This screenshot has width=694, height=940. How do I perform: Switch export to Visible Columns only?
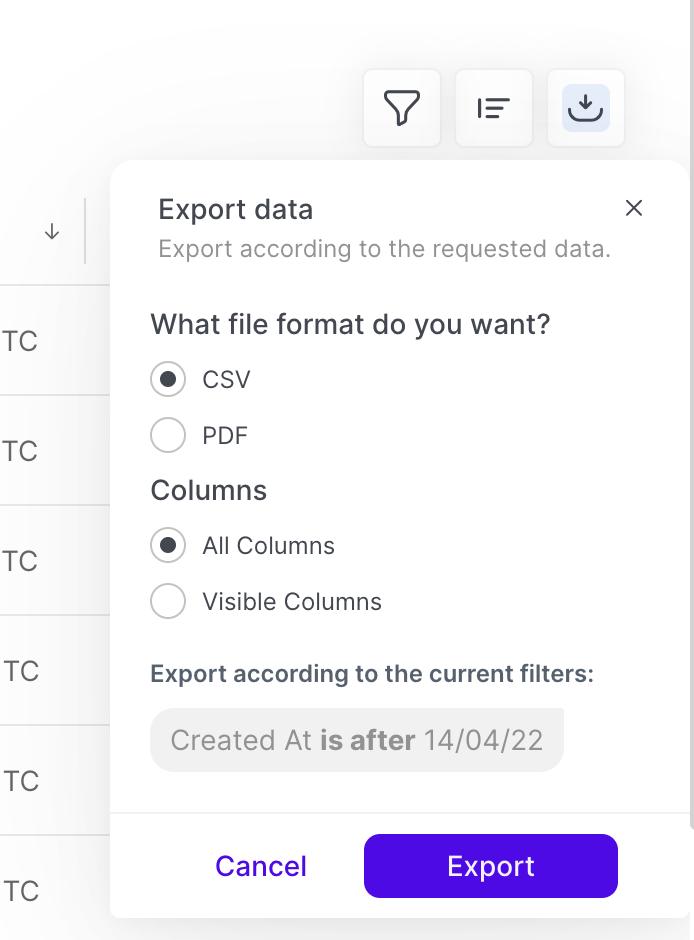tap(168, 601)
